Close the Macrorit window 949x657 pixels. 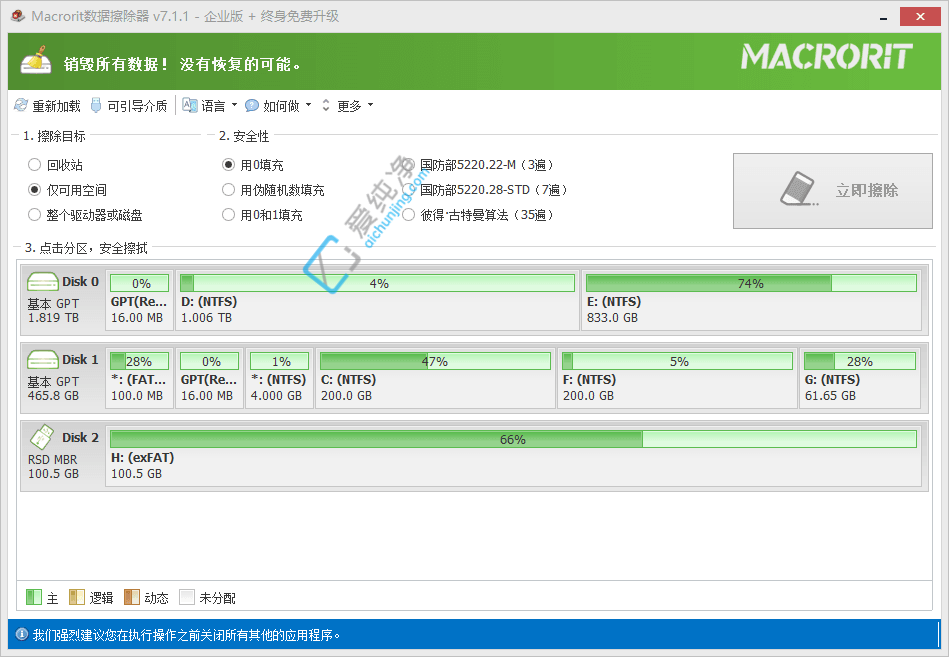point(920,16)
